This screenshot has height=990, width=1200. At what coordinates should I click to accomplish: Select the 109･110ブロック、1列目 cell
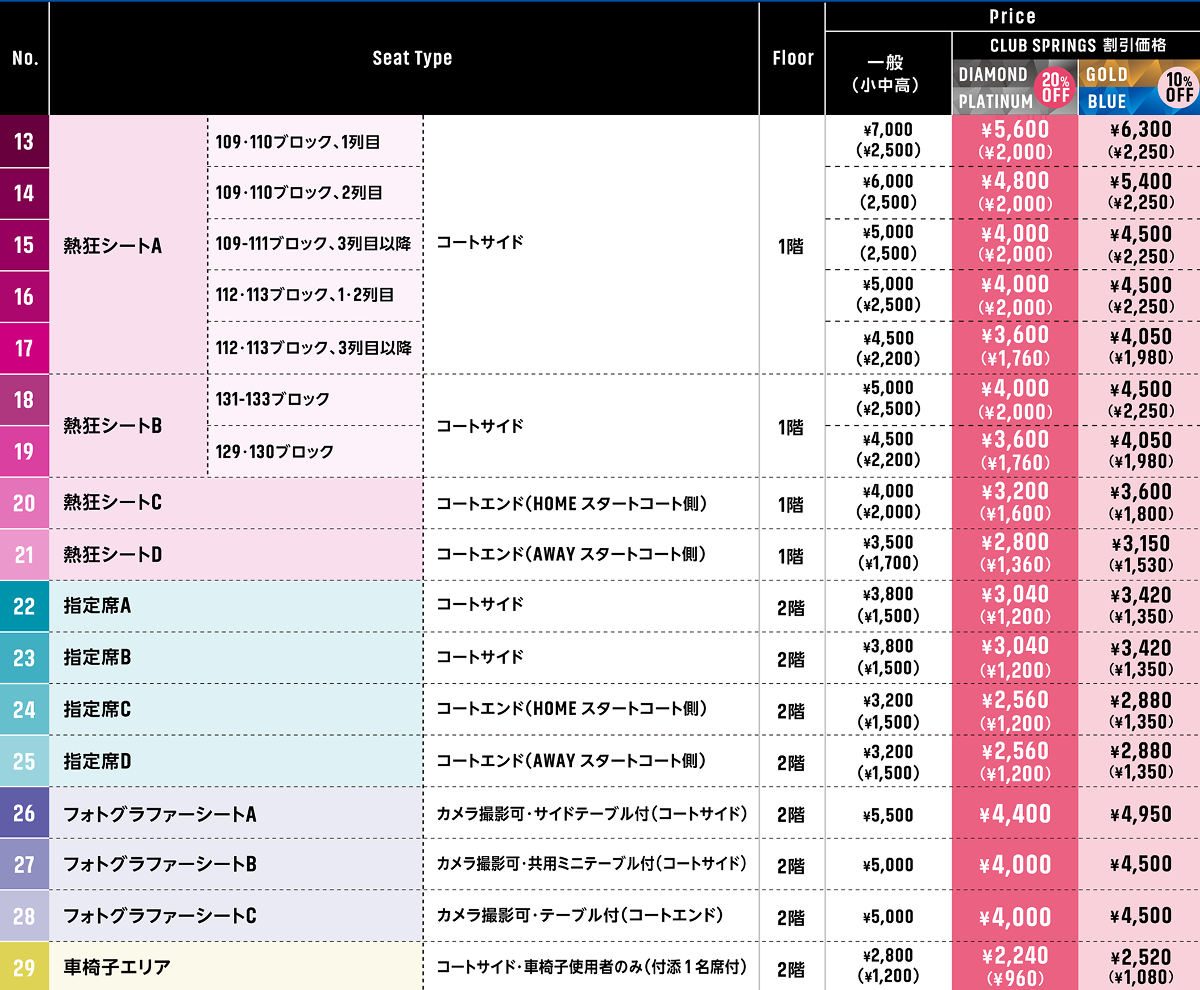tap(315, 141)
